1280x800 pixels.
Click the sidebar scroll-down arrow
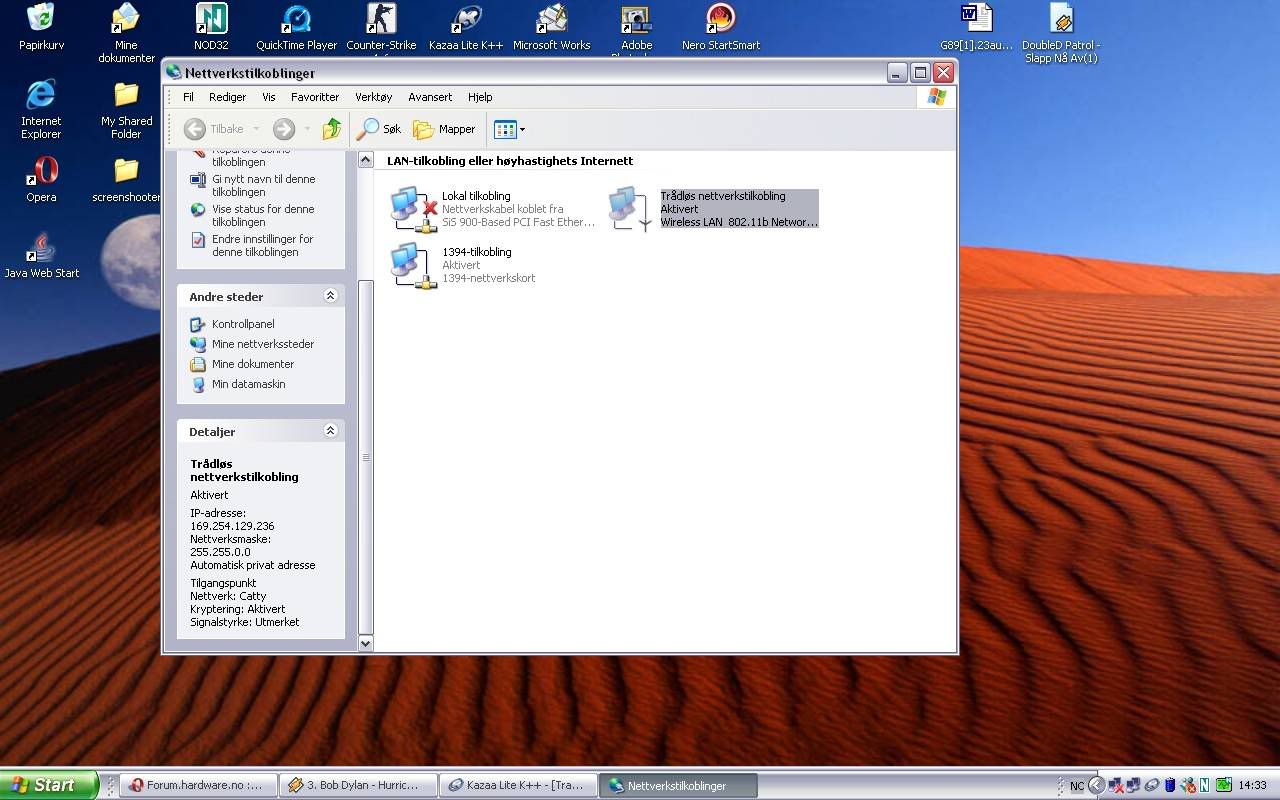coord(365,644)
